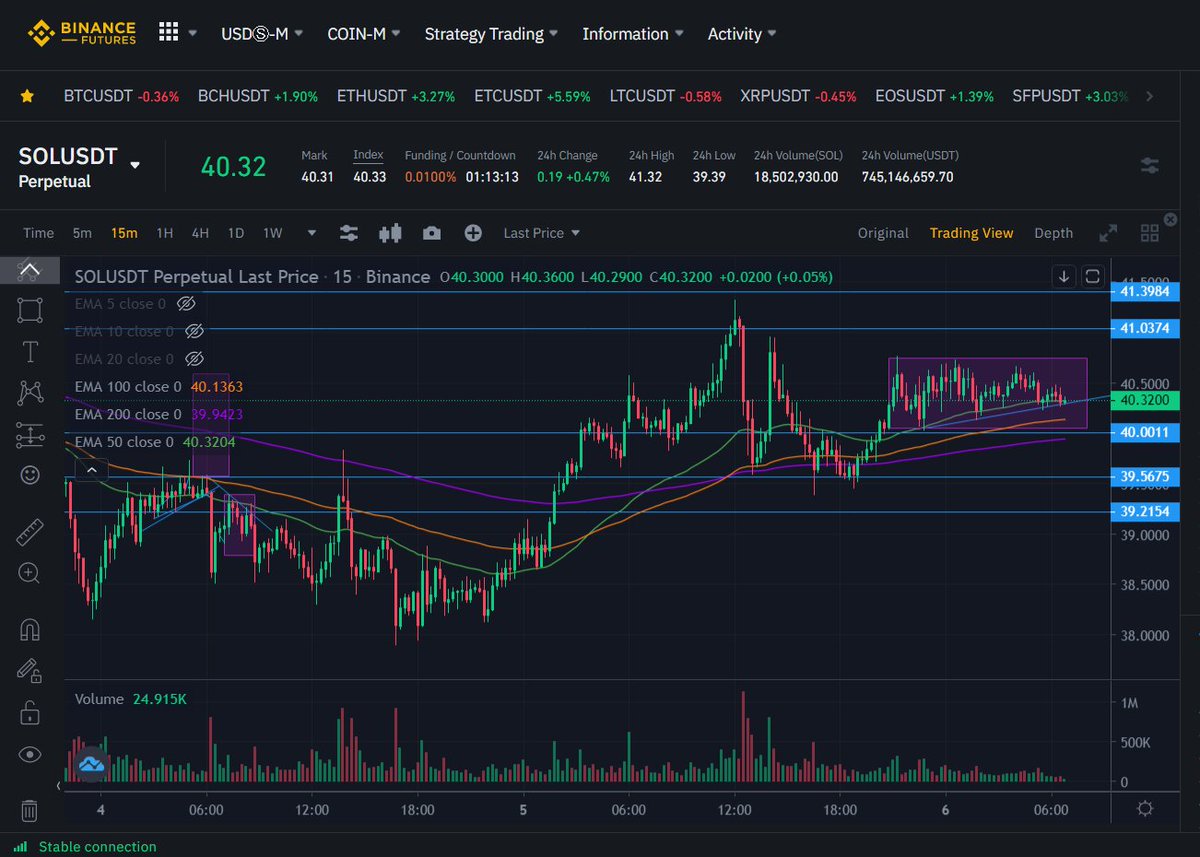Open chart technical indicators settings icon
Screen dimensions: 1200x857
(x=348, y=233)
